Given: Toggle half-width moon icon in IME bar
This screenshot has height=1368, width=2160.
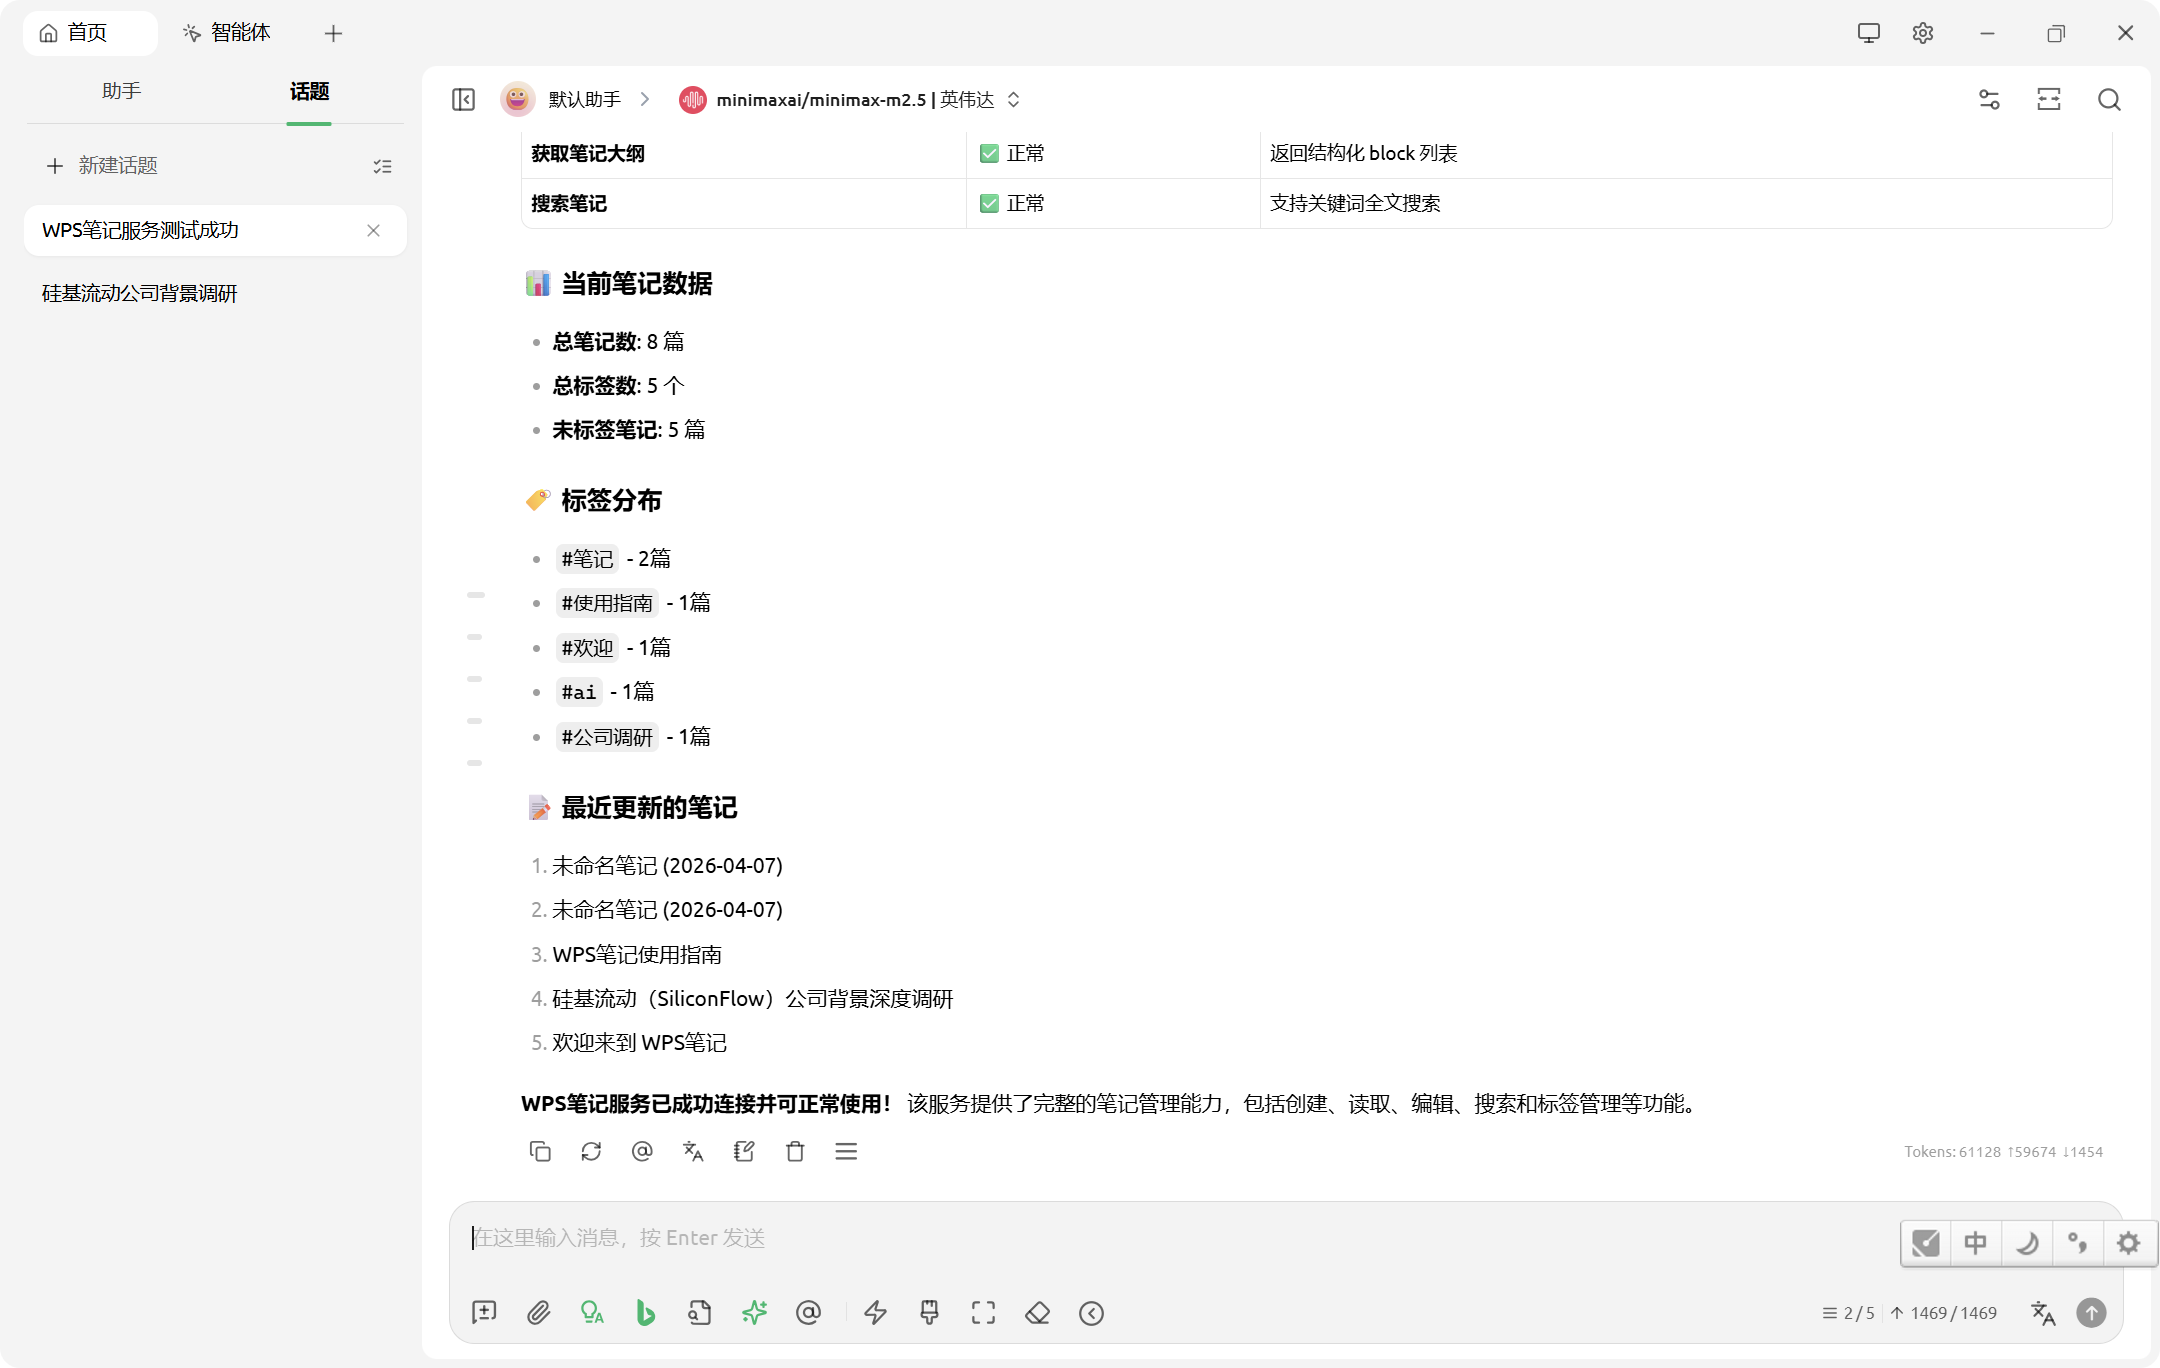Looking at the screenshot, I should 2027,1243.
